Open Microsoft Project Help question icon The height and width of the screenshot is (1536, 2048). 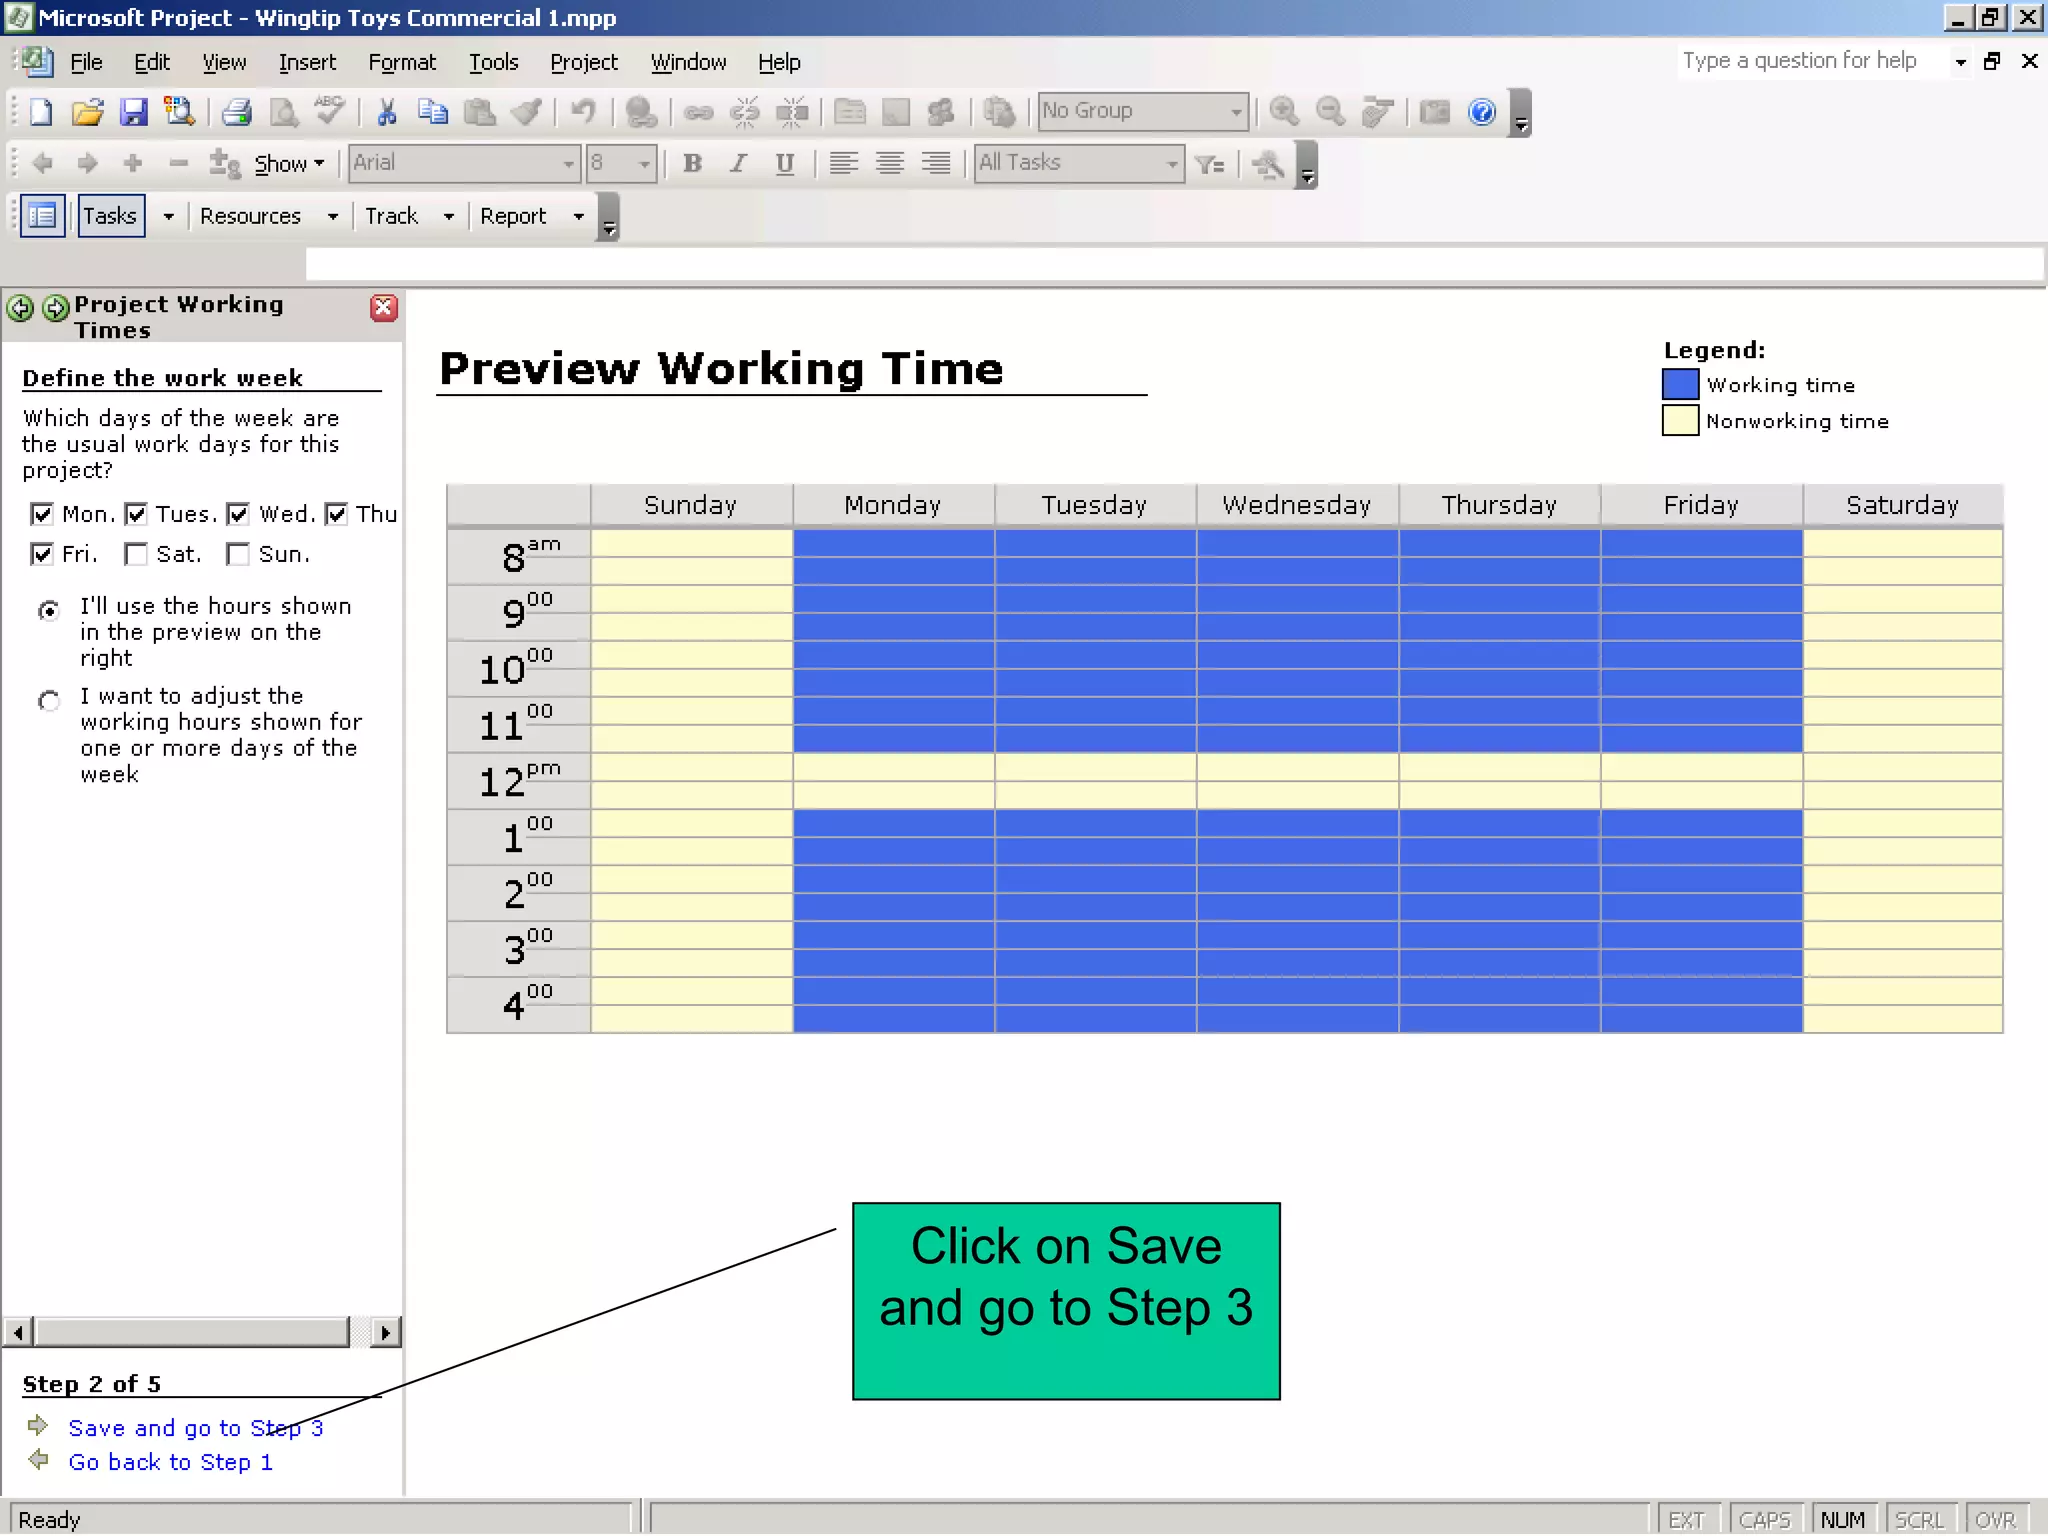pos(1482,112)
